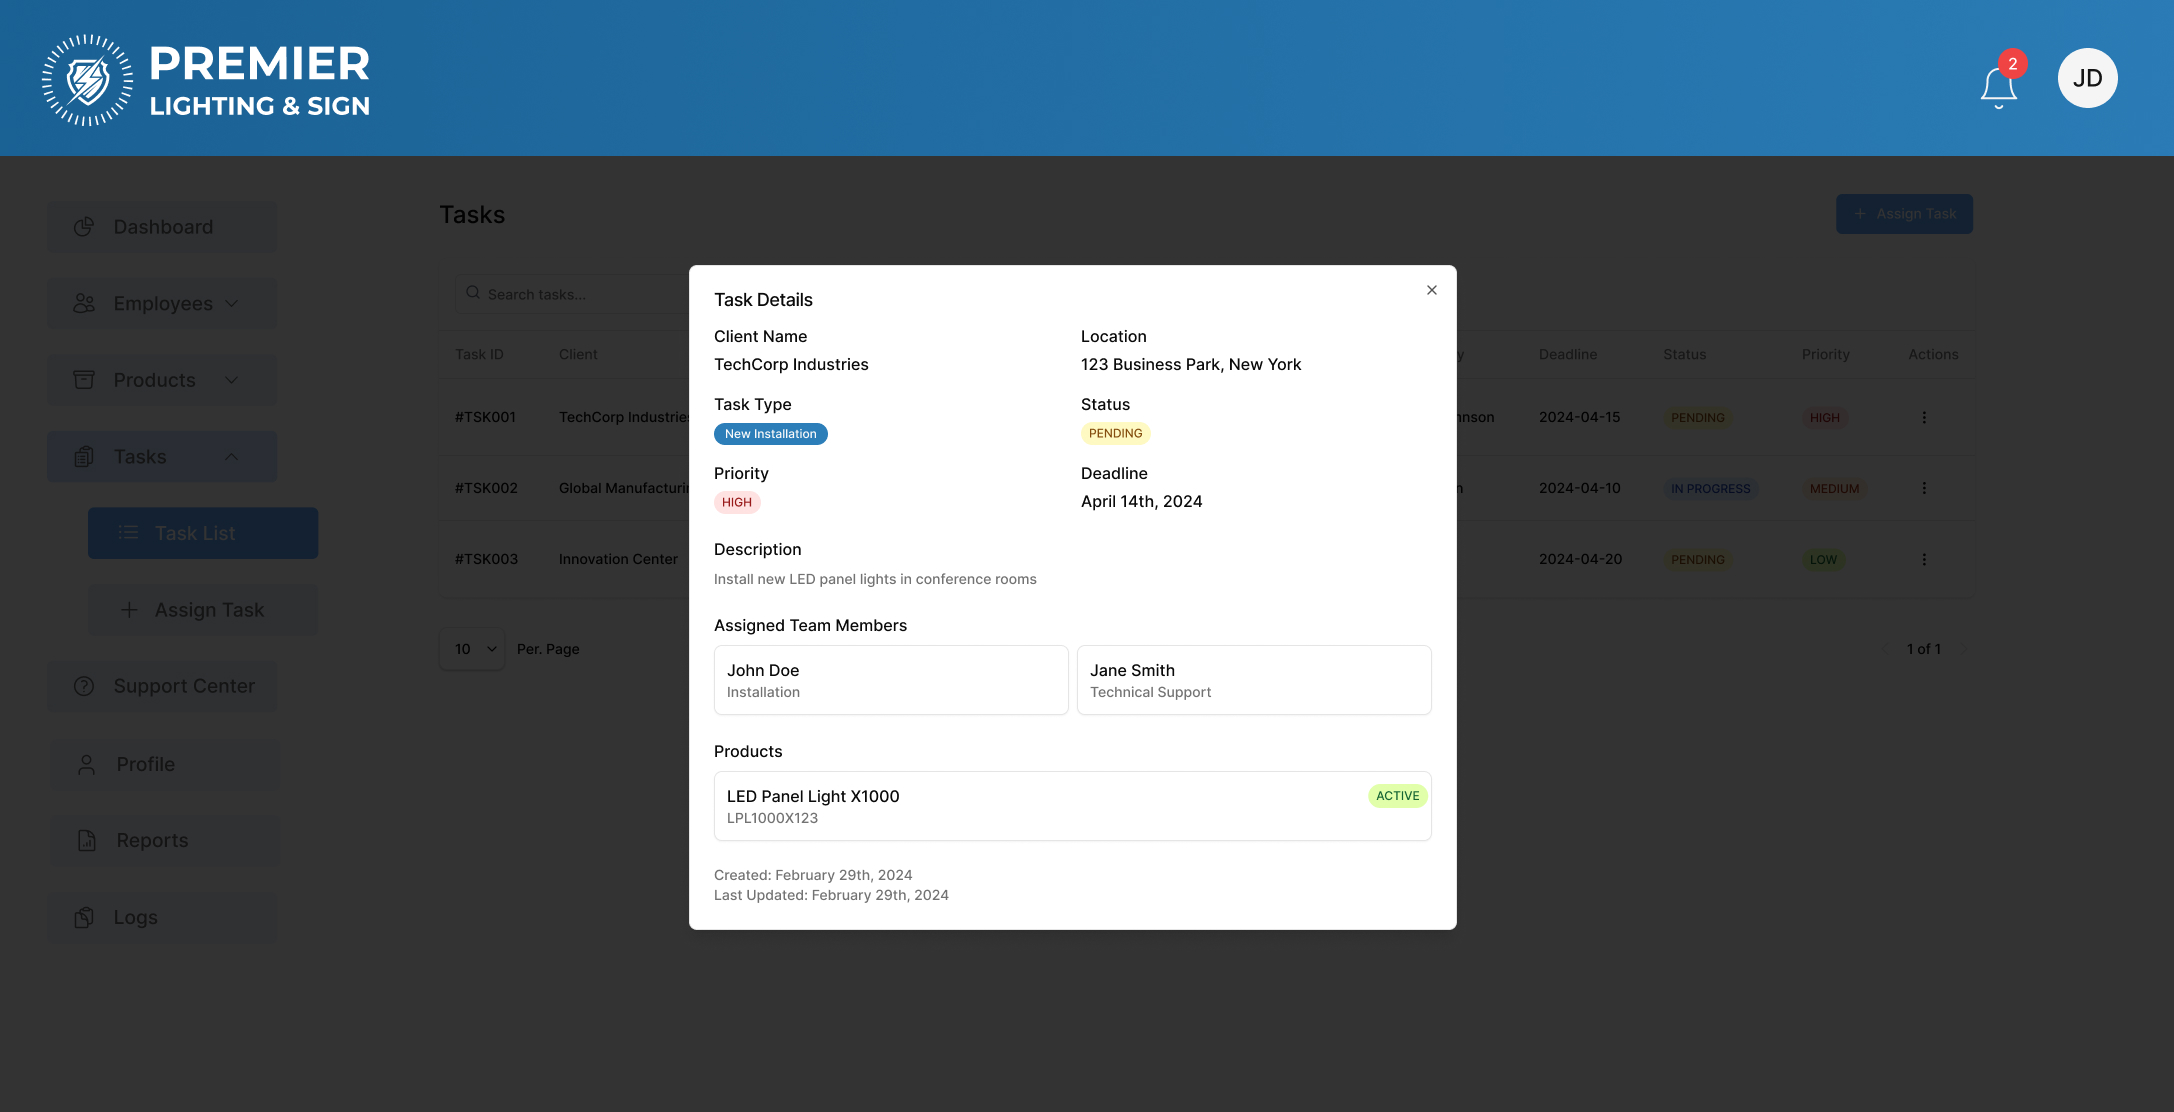Click the John Doe team member card
This screenshot has width=2174, height=1112.
pyautogui.click(x=890, y=680)
